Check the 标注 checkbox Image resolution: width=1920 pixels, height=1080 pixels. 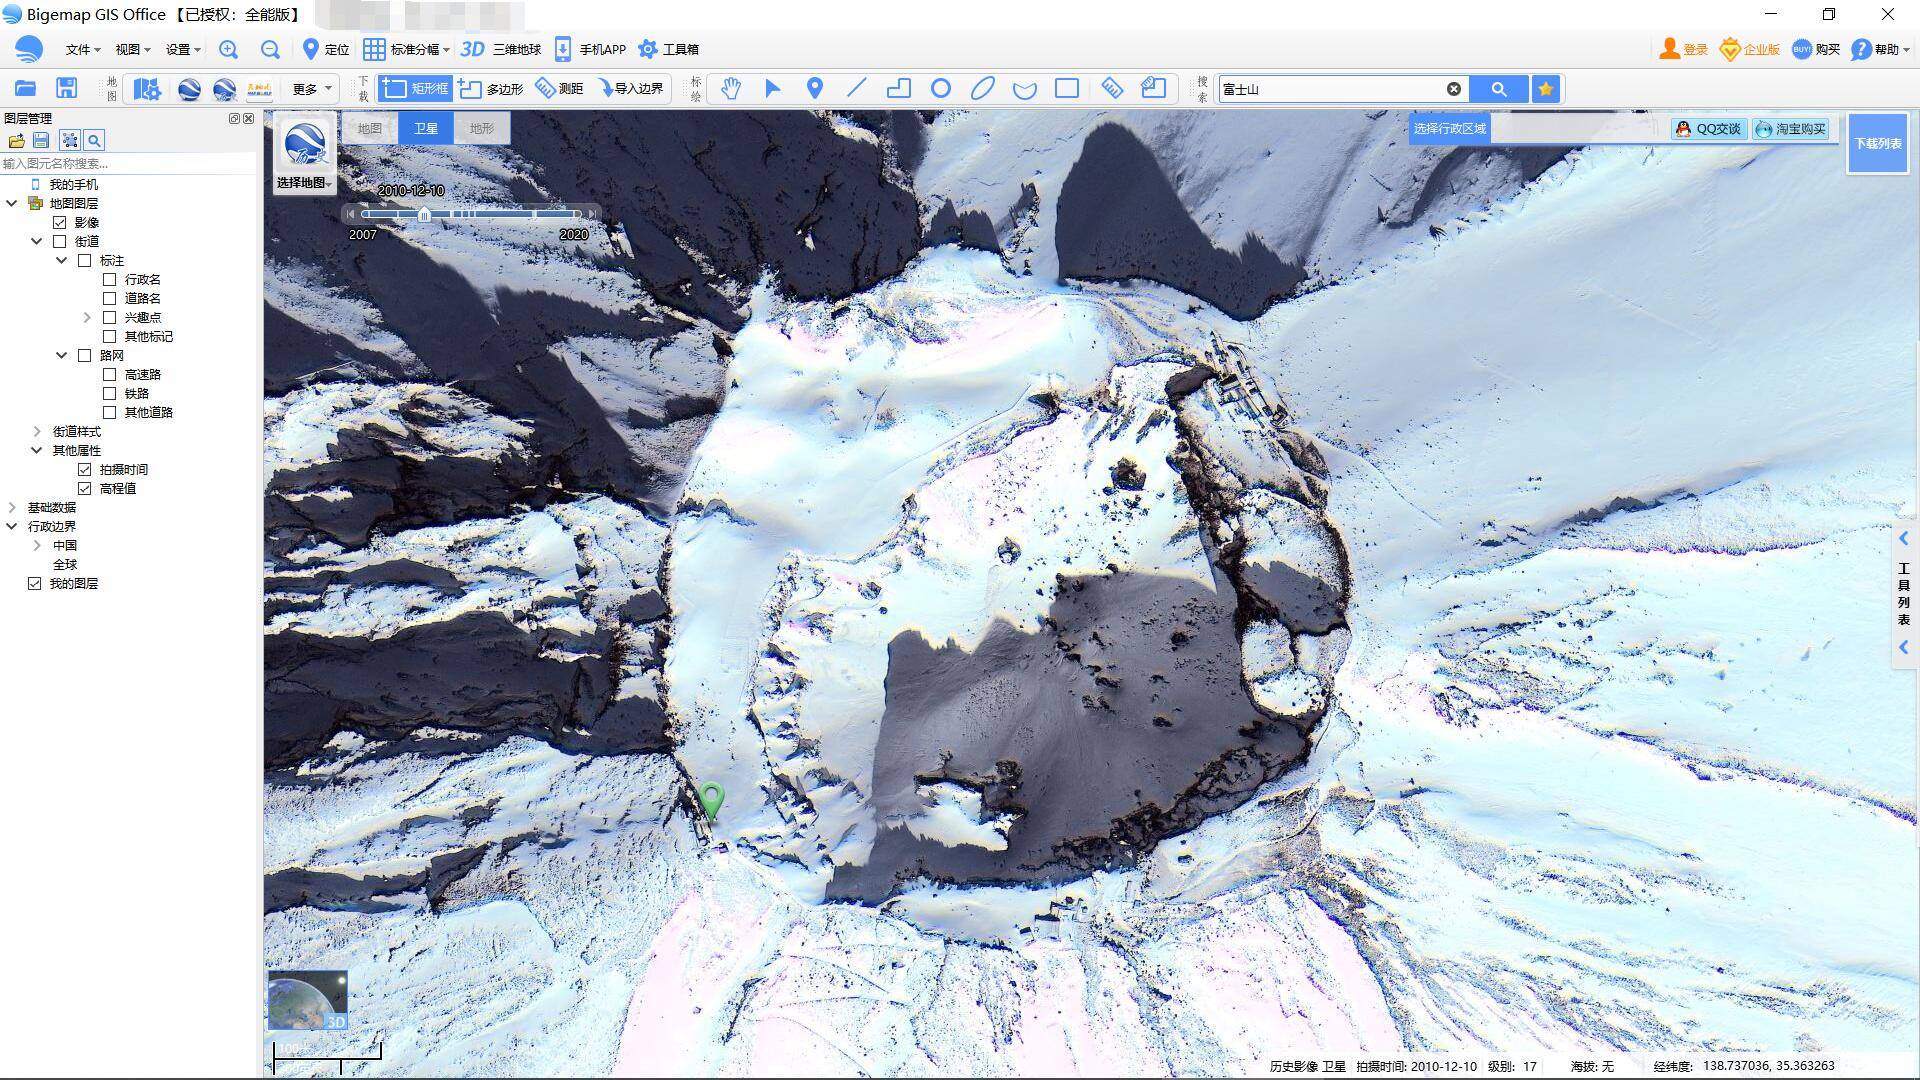click(x=85, y=260)
